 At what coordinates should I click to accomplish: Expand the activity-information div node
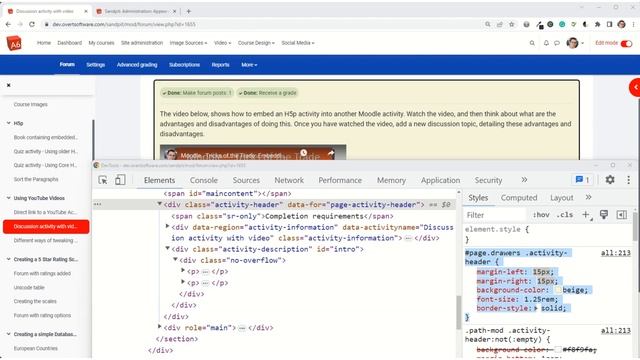coord(167,226)
